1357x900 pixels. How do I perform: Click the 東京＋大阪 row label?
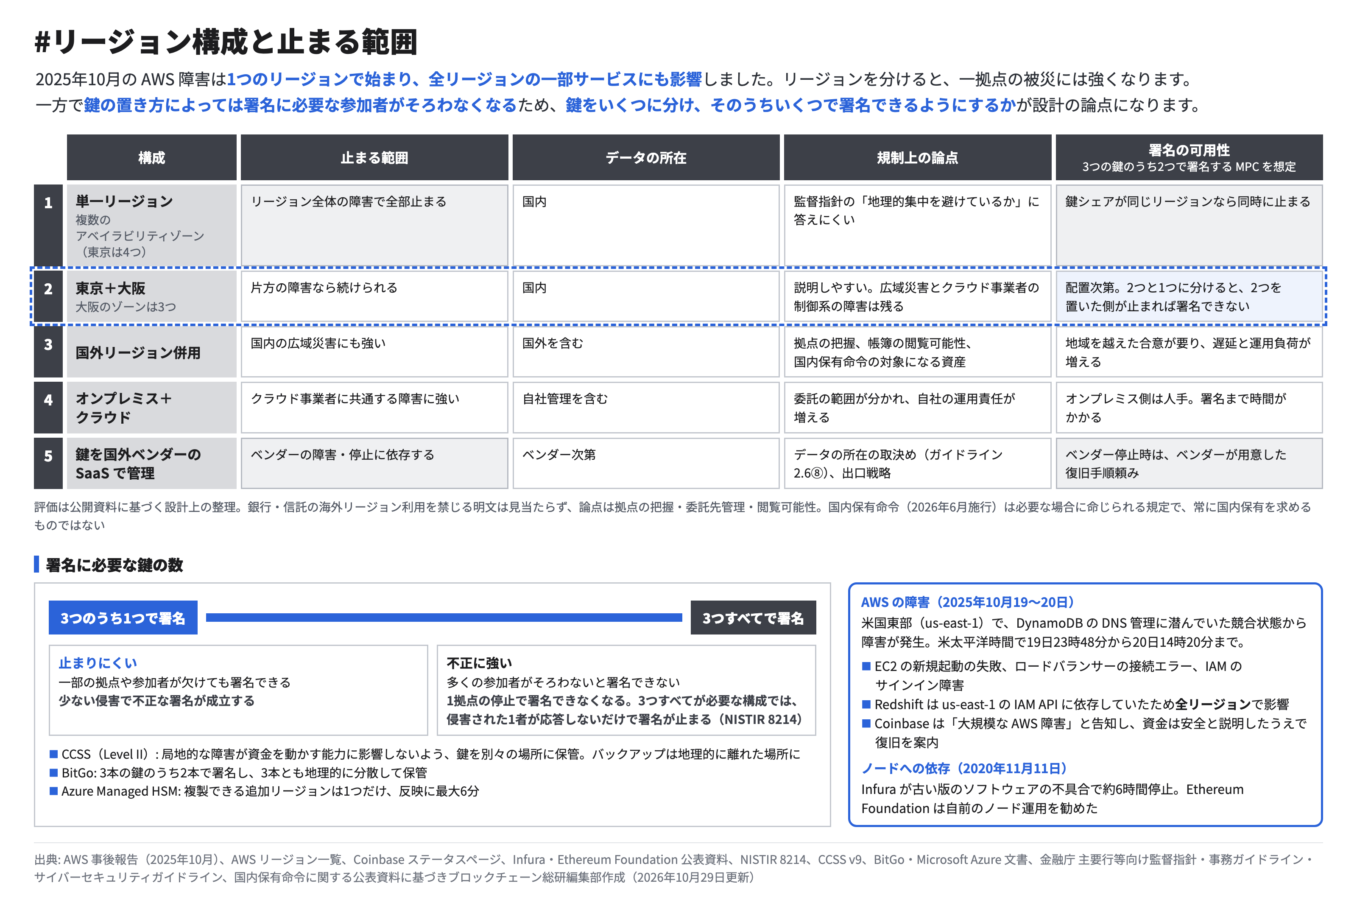(152, 296)
